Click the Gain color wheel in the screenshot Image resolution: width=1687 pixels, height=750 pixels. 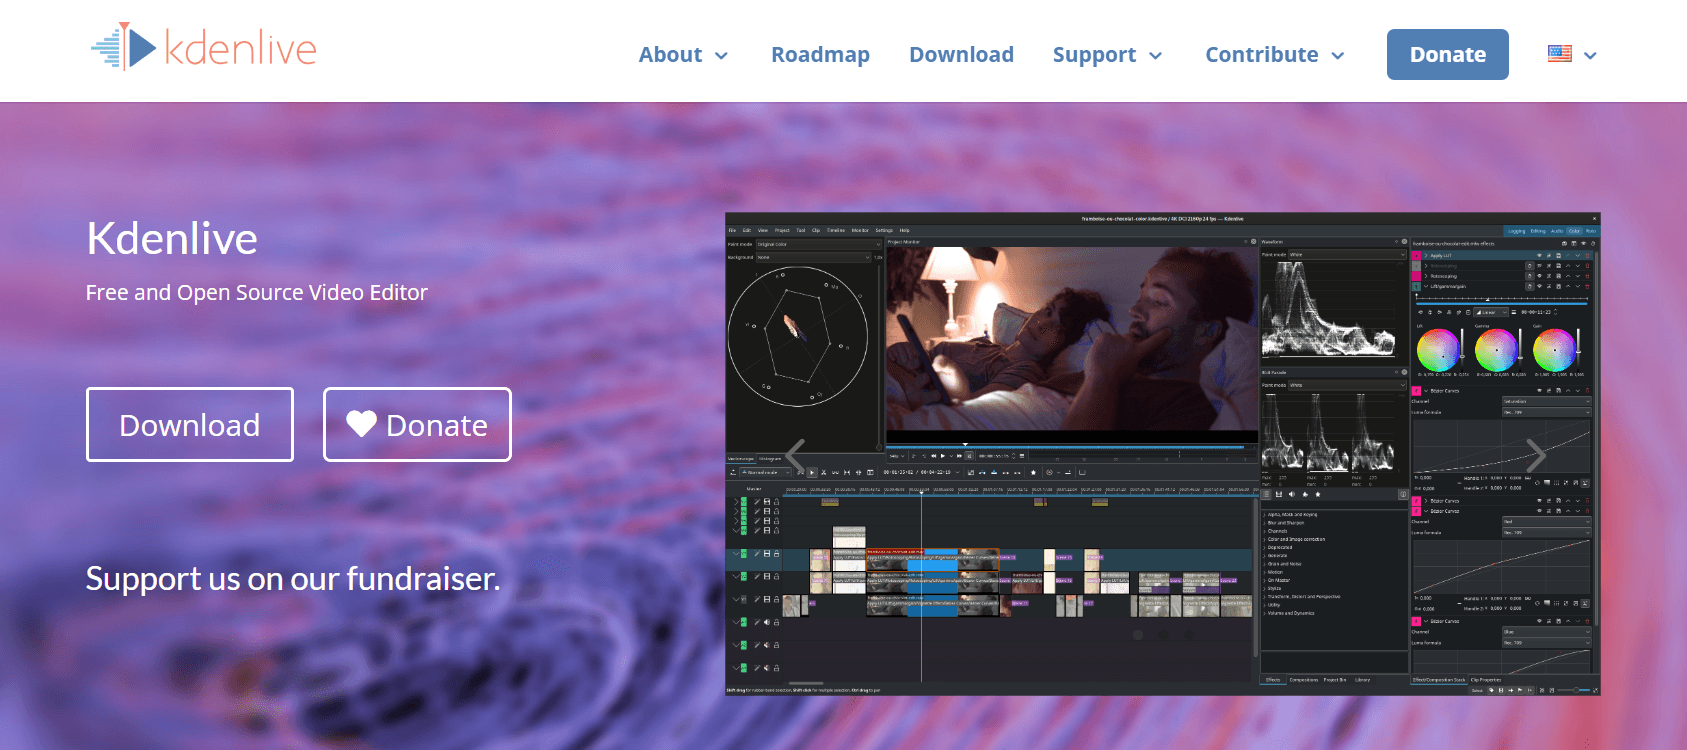click(1555, 350)
